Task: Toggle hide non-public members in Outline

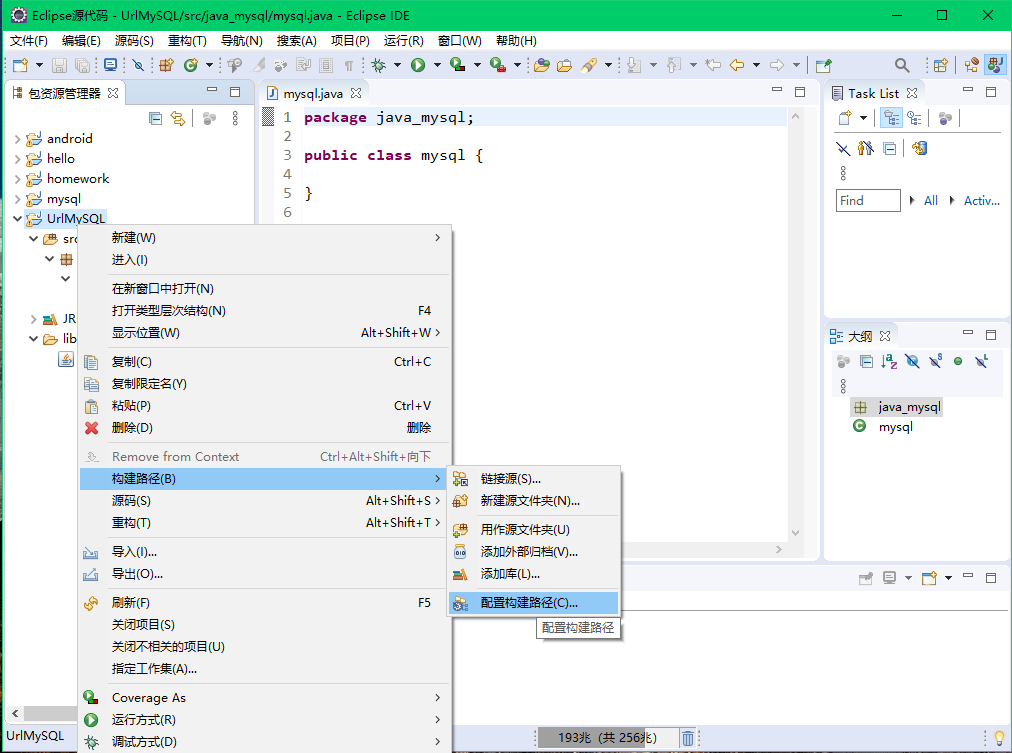Action: (x=957, y=361)
